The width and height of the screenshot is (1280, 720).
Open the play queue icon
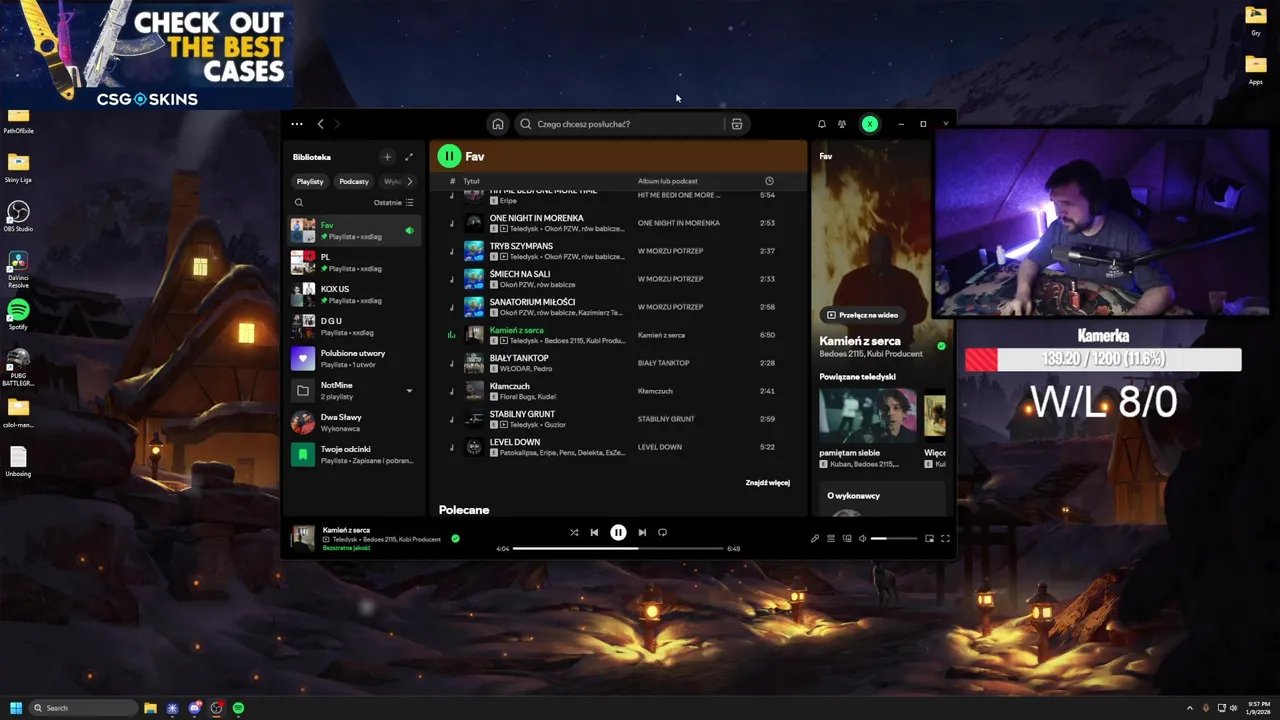(831, 538)
